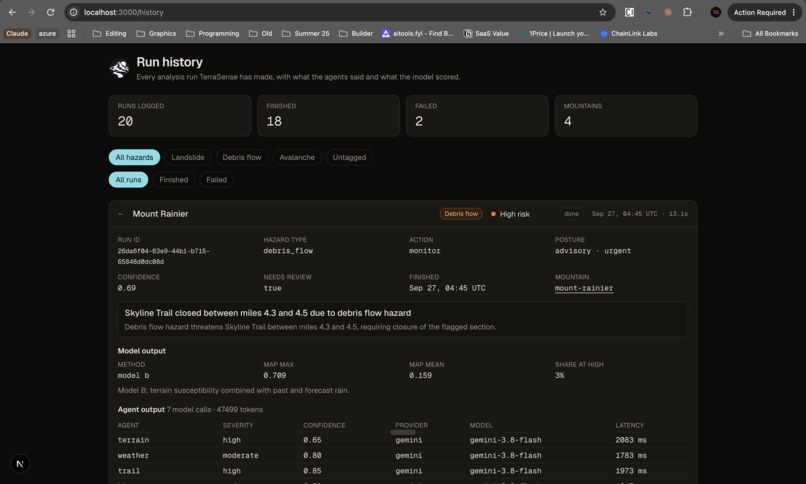The height and width of the screenshot is (484, 806).
Task: Click the Failed 2 stat card
Action: click(x=477, y=116)
